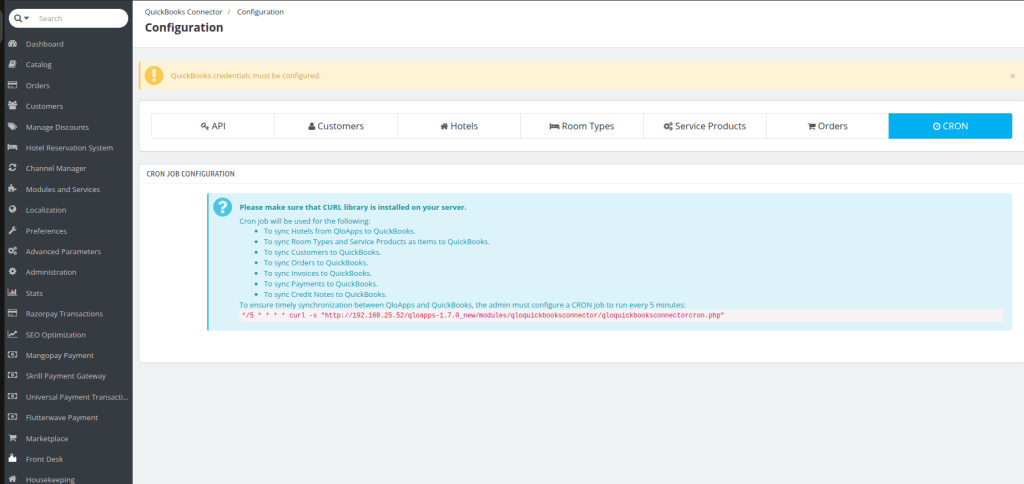Click the SEO Optimization line chart icon
Image resolution: width=1024 pixels, height=484 pixels.
12,334
